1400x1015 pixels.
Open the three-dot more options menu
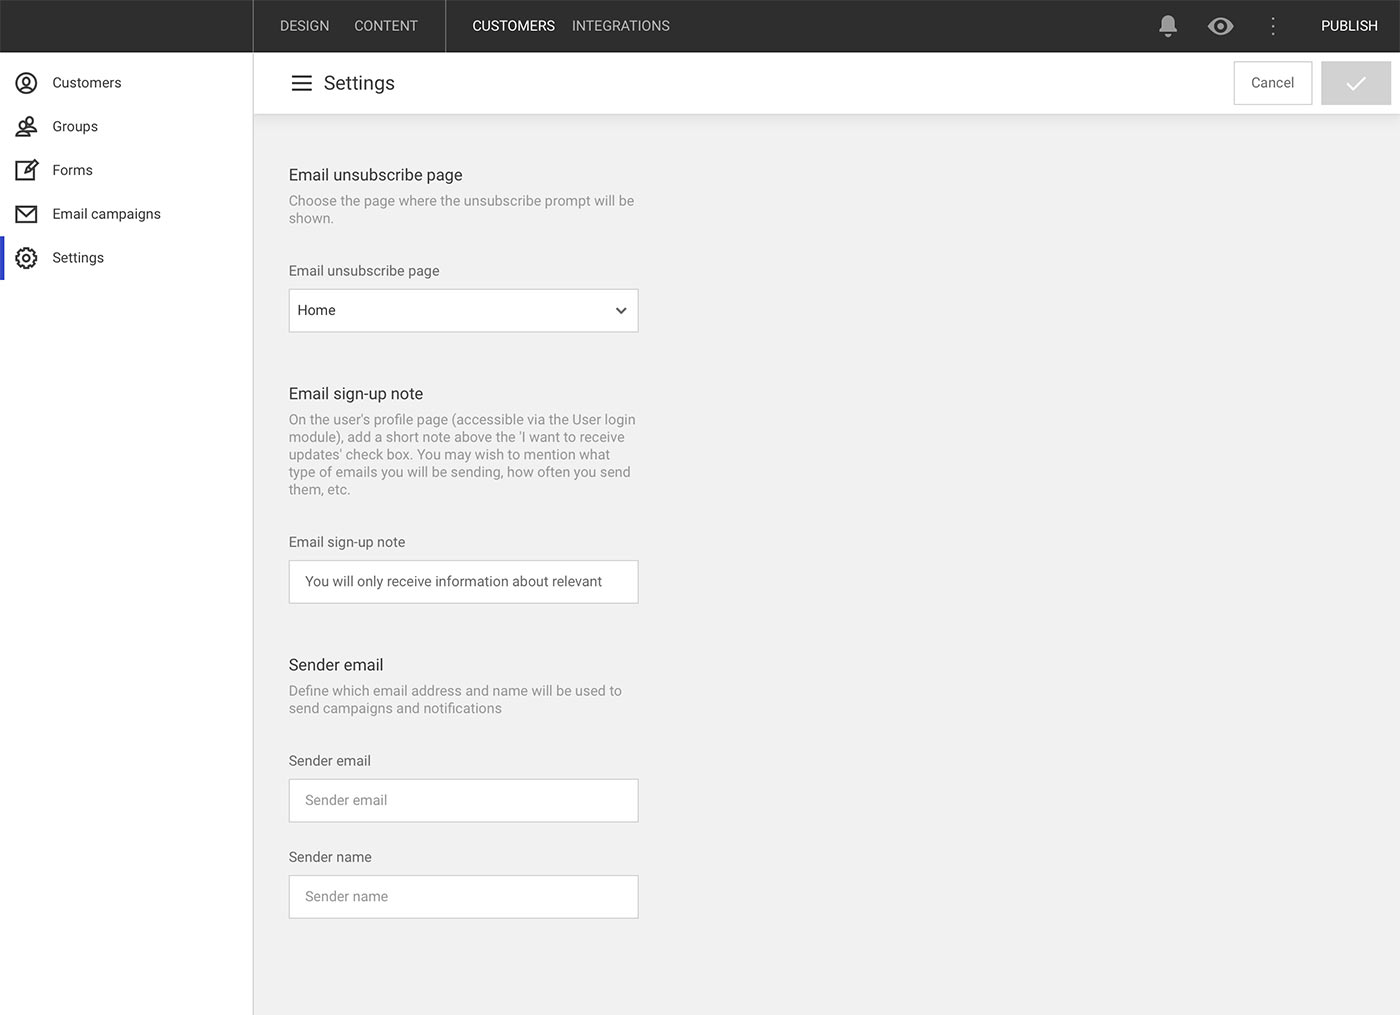pos(1273,26)
